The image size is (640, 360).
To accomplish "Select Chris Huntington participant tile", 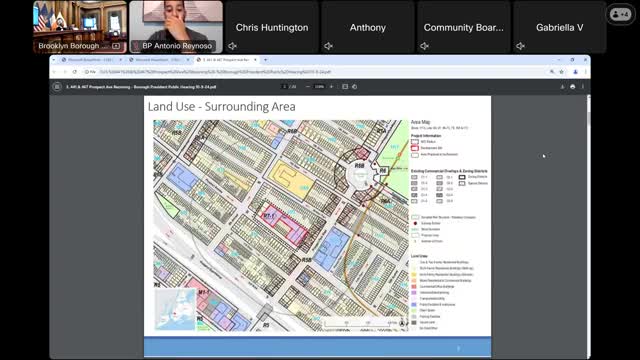I will coord(272,27).
